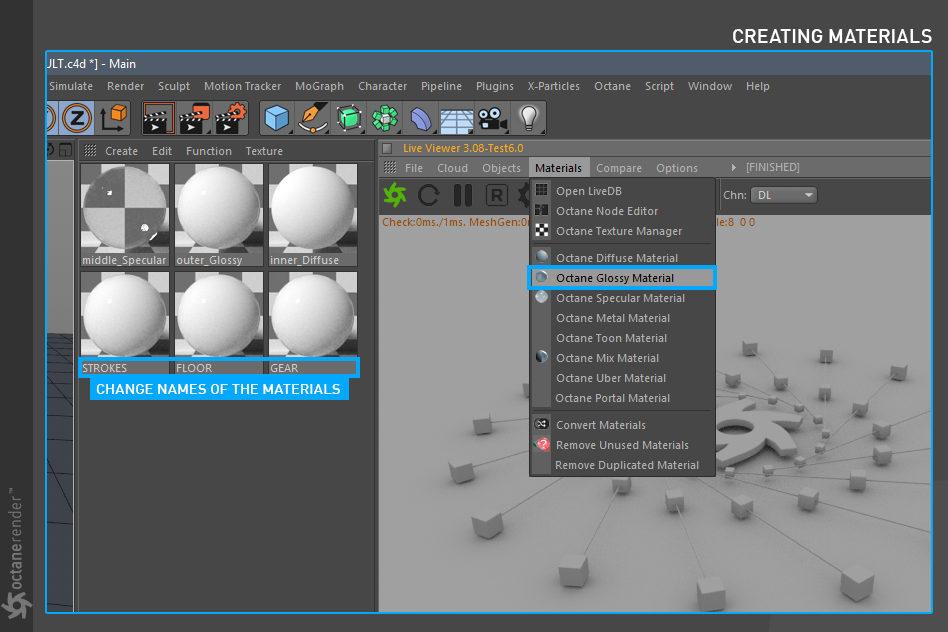Toggle coordinate system axis cube icon
Viewport: 948px width, 632px height.
tap(113, 119)
